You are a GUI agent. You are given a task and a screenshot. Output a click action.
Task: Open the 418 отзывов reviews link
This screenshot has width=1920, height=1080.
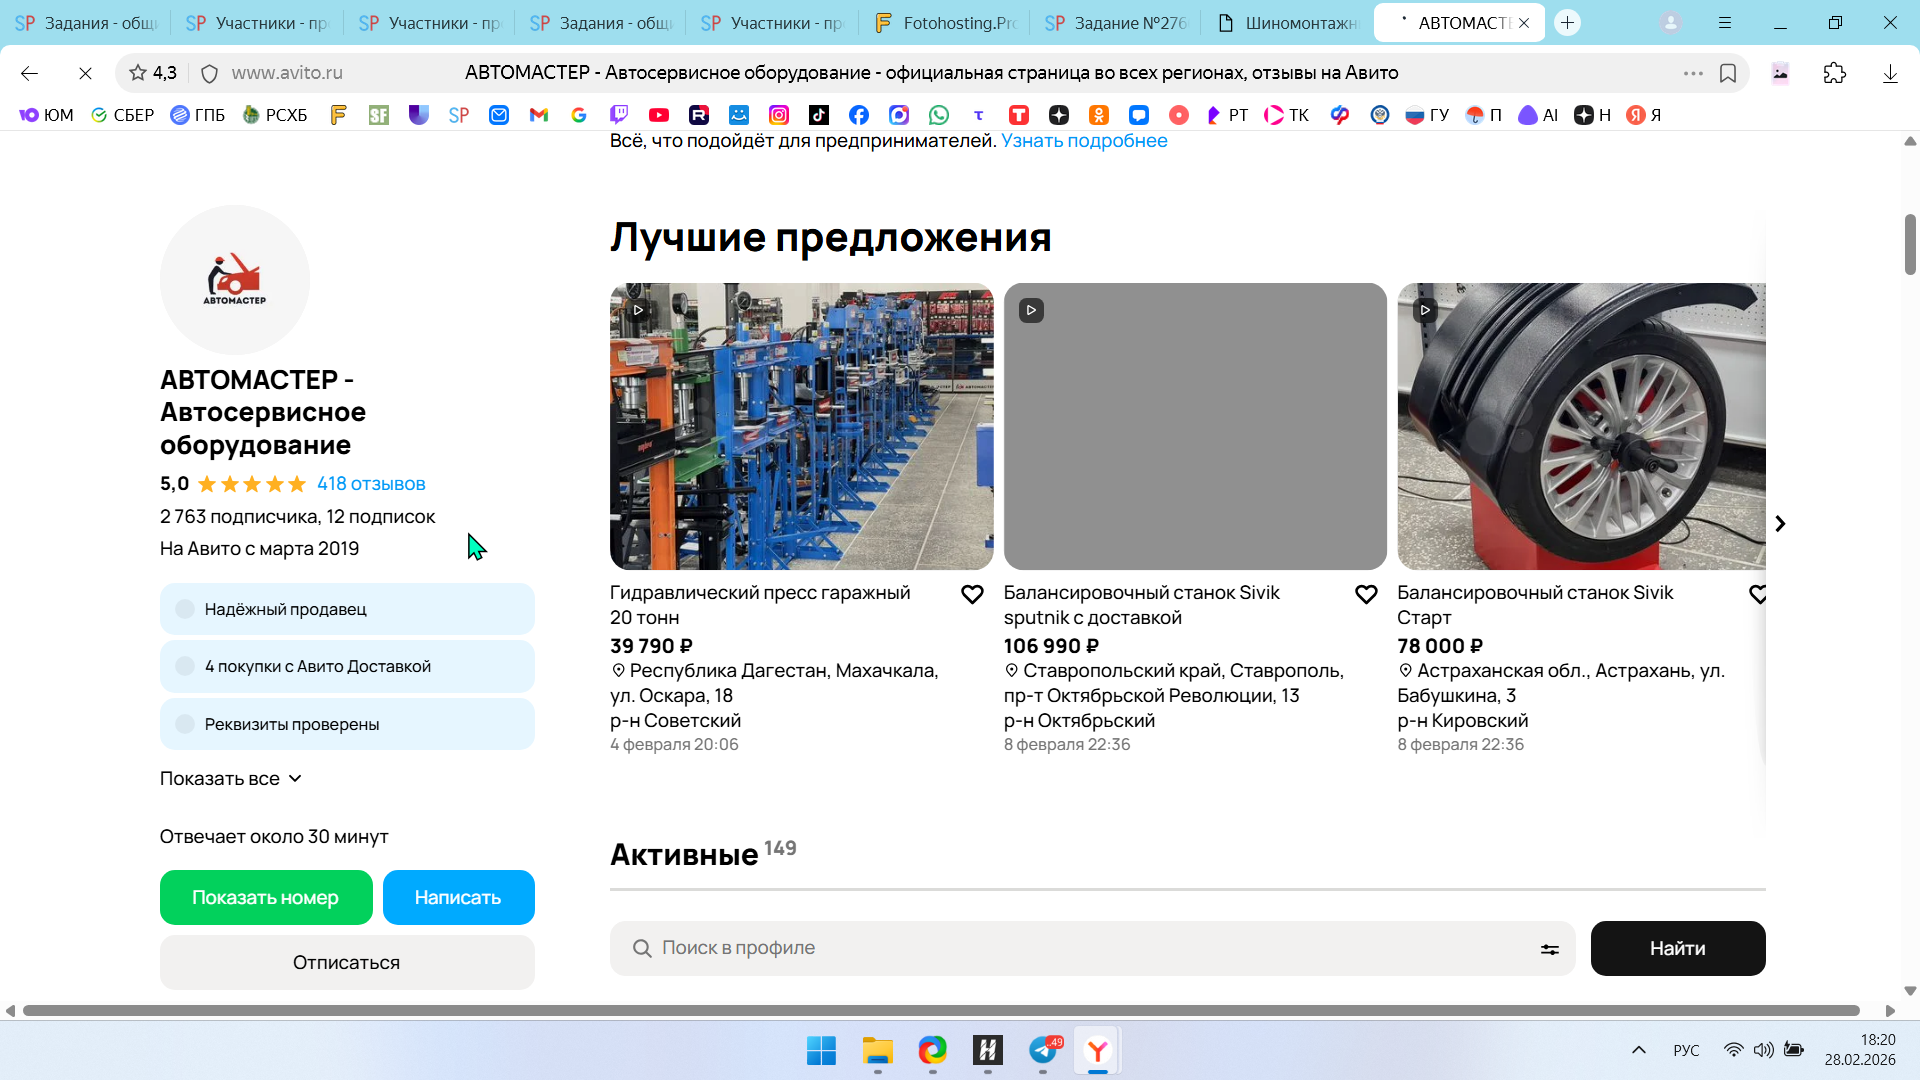[371, 484]
